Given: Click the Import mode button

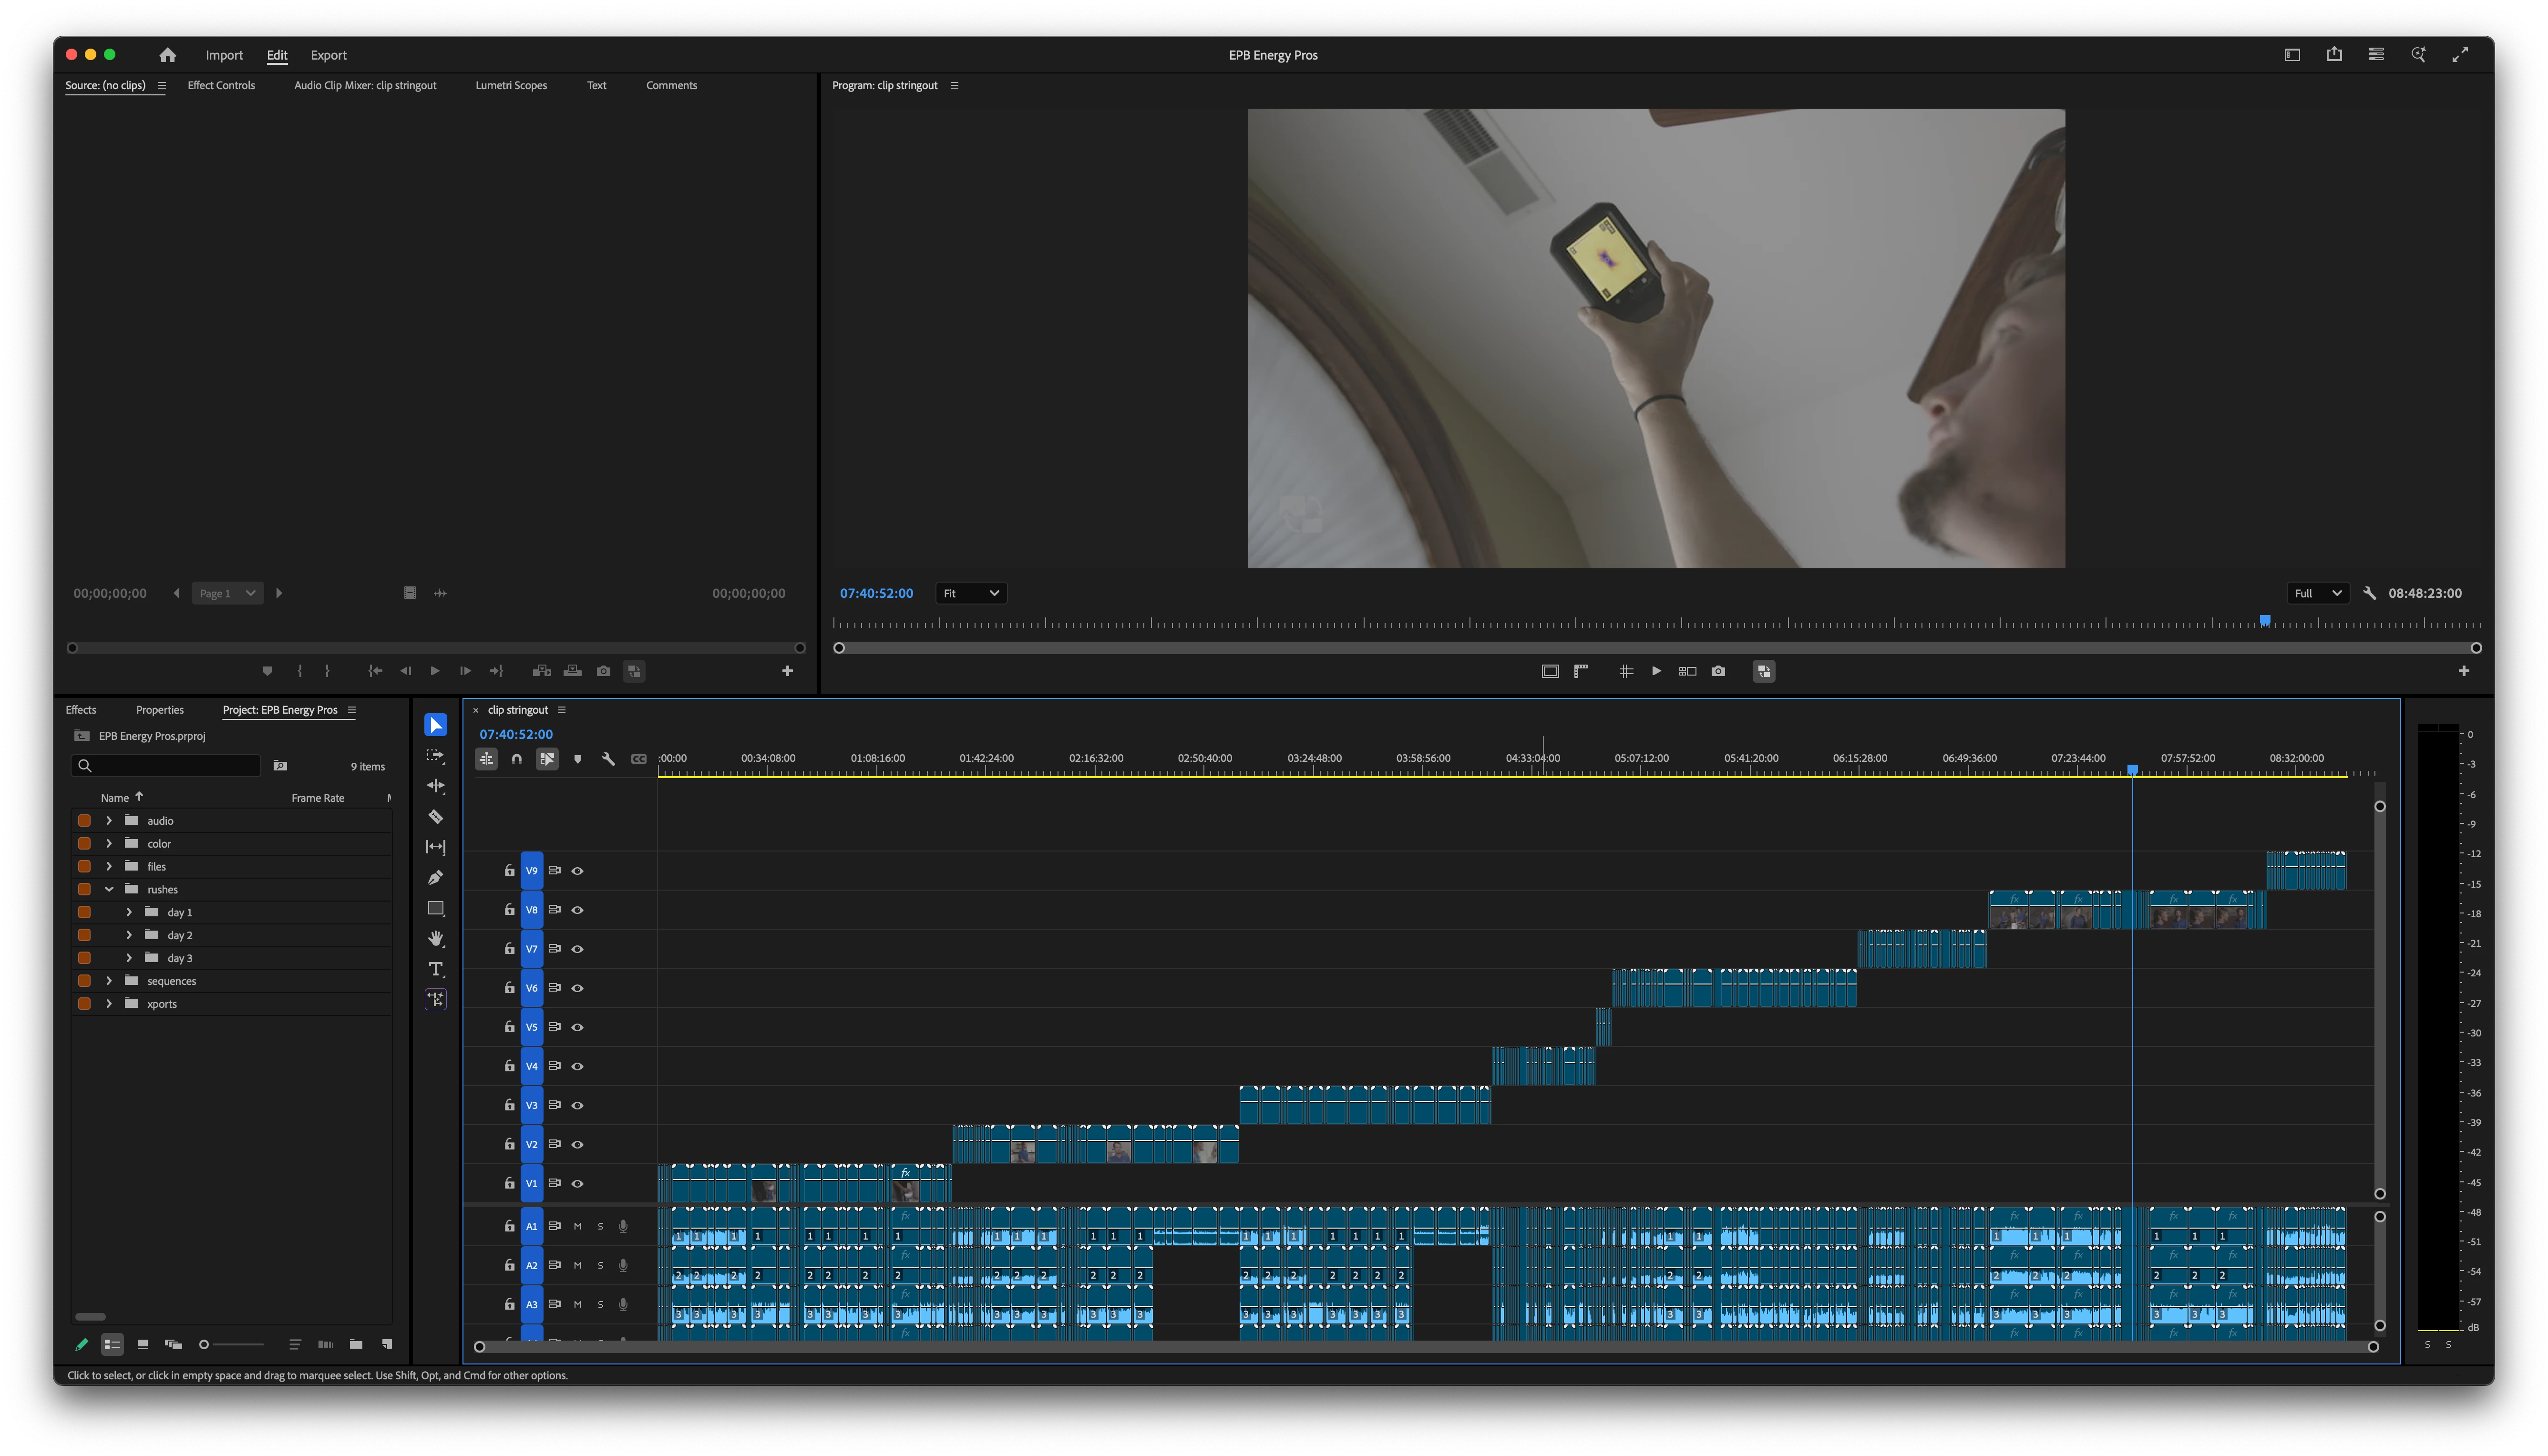Looking at the screenshot, I should point(224,55).
